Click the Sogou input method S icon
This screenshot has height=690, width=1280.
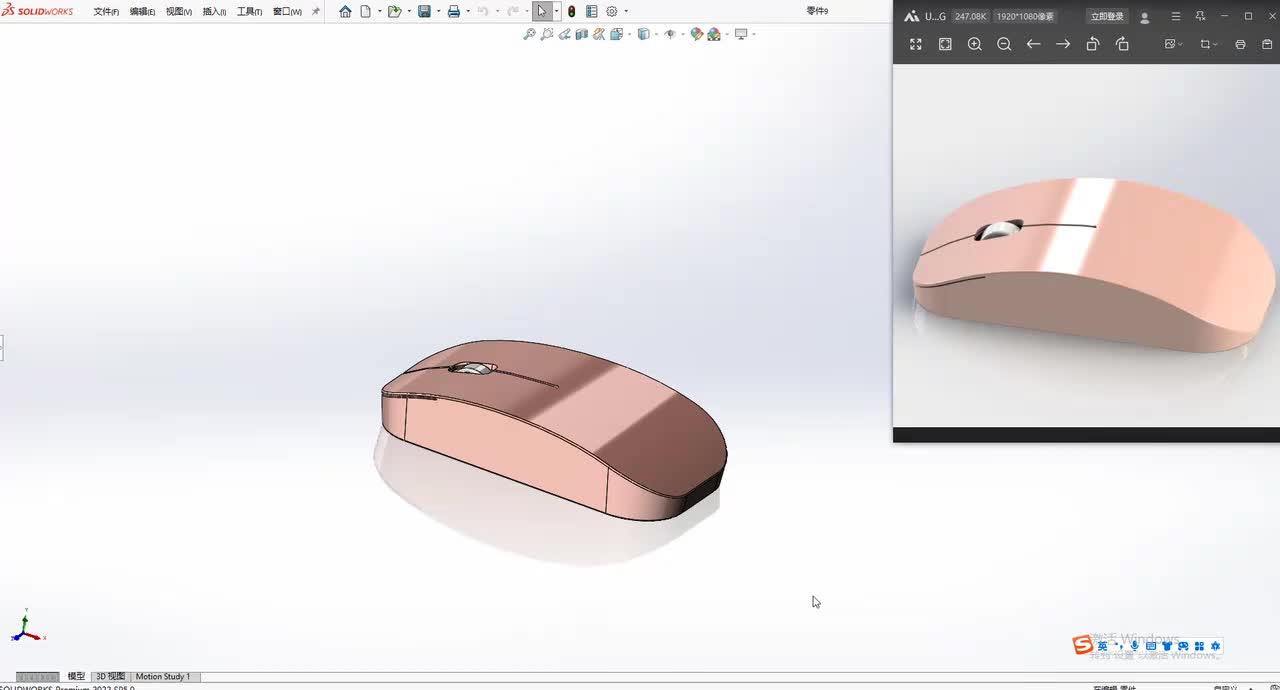[1082, 645]
